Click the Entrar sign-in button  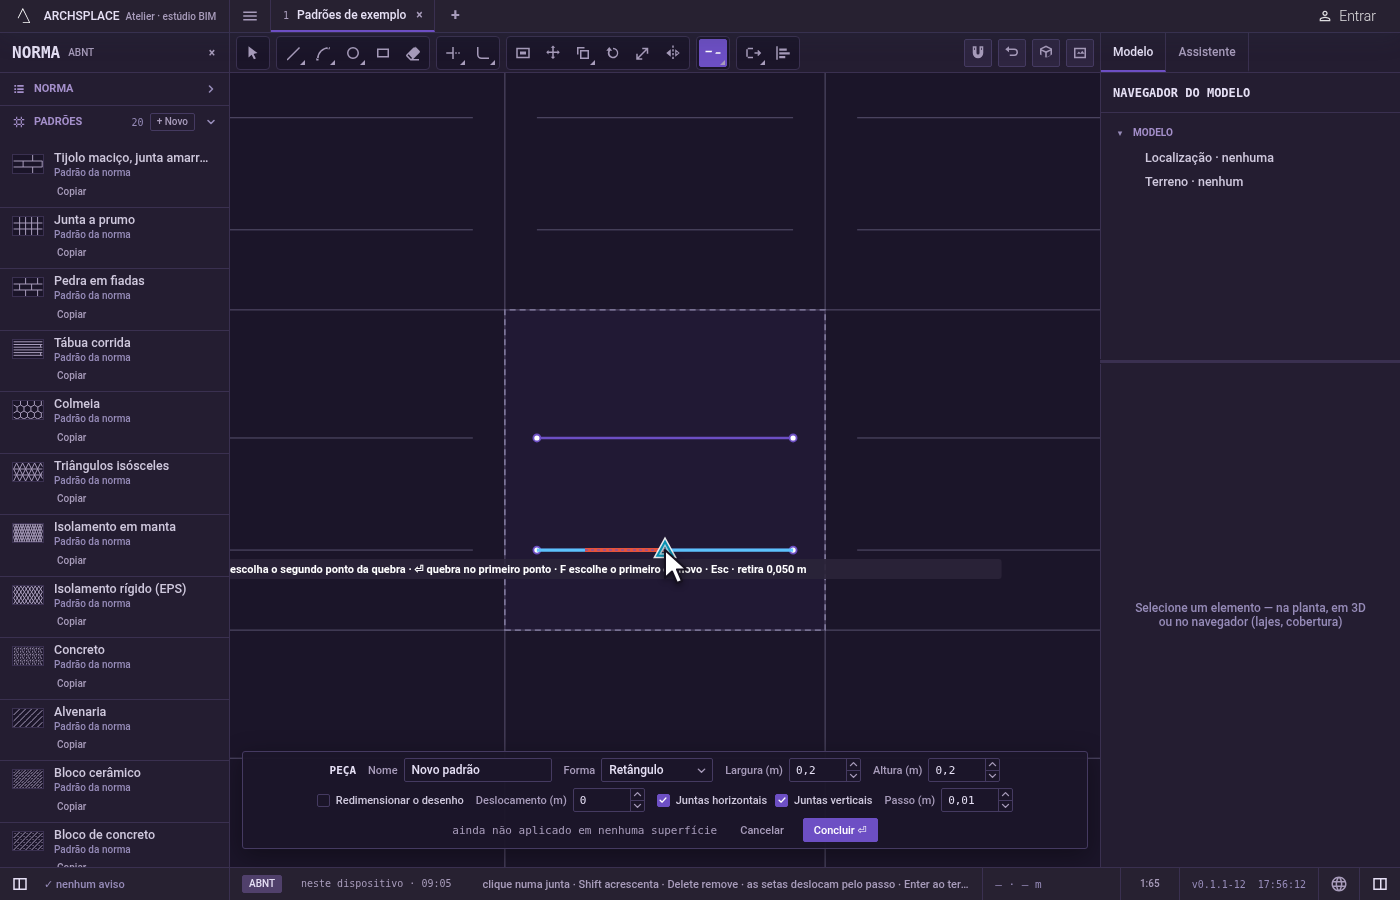pyautogui.click(x=1346, y=16)
